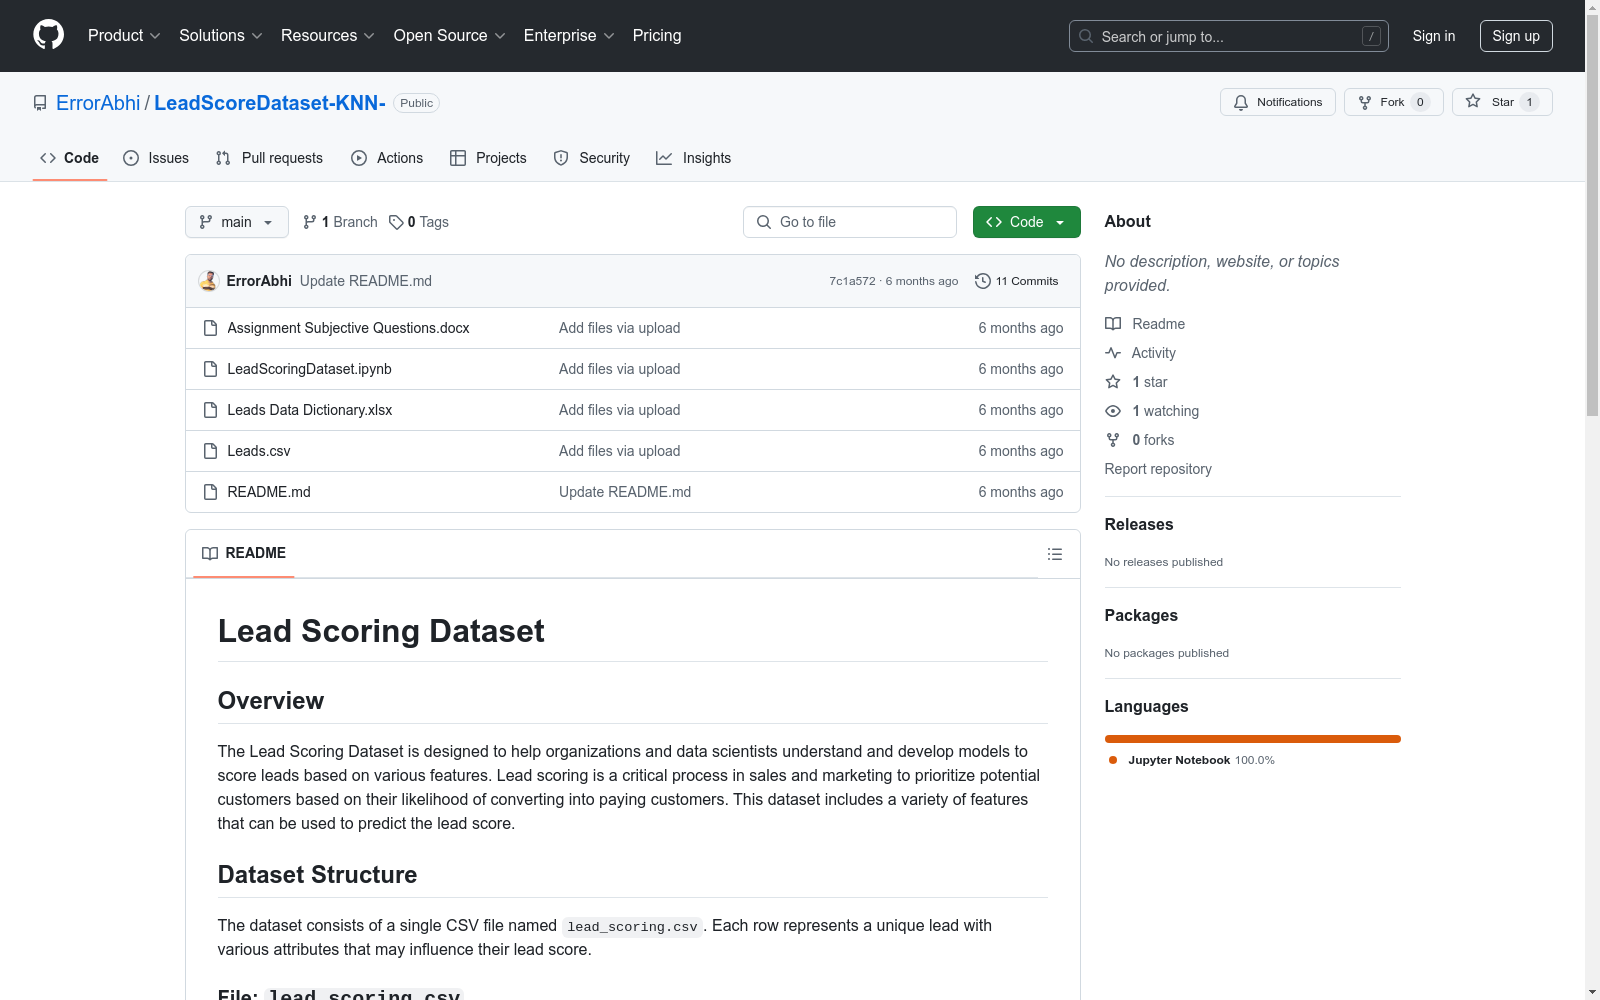1600x1000 pixels.
Task: Open file Leads.csv
Action: (259, 451)
